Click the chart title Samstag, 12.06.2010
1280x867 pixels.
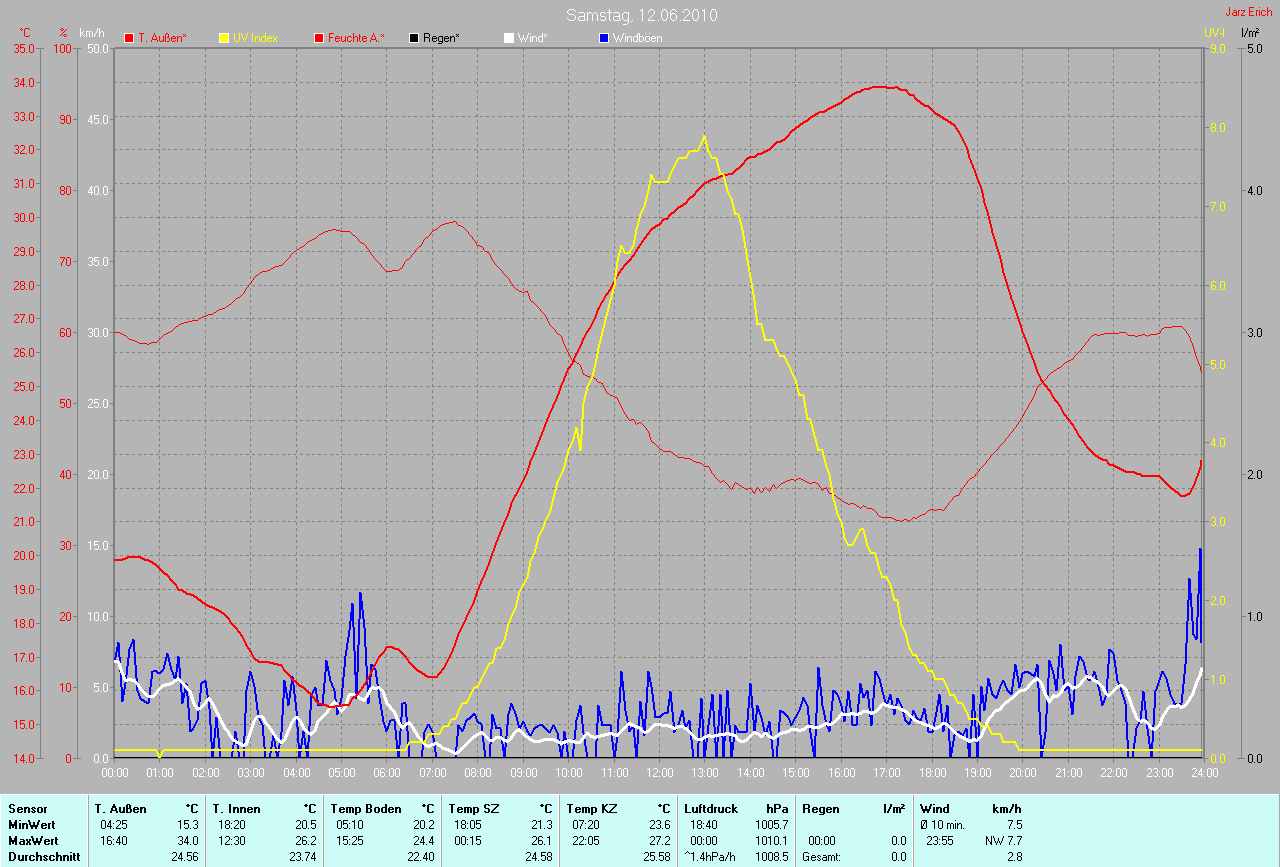pos(641,15)
